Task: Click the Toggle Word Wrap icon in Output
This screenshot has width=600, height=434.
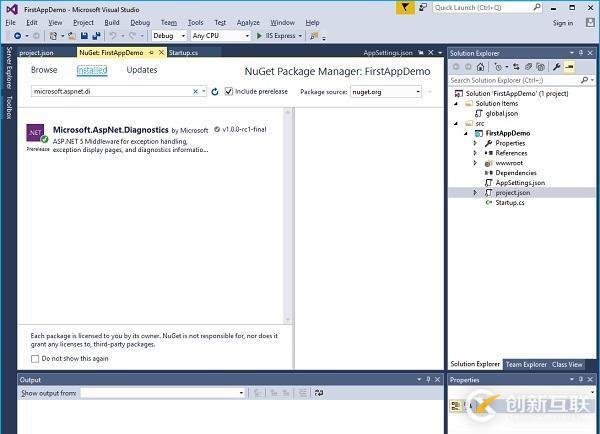Action: pos(319,393)
